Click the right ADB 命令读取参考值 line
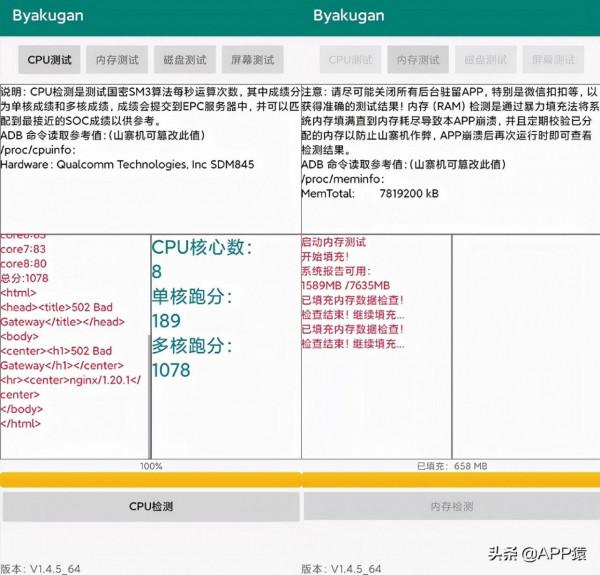Viewport: 600px width, 575px height. pyautogui.click(x=404, y=165)
